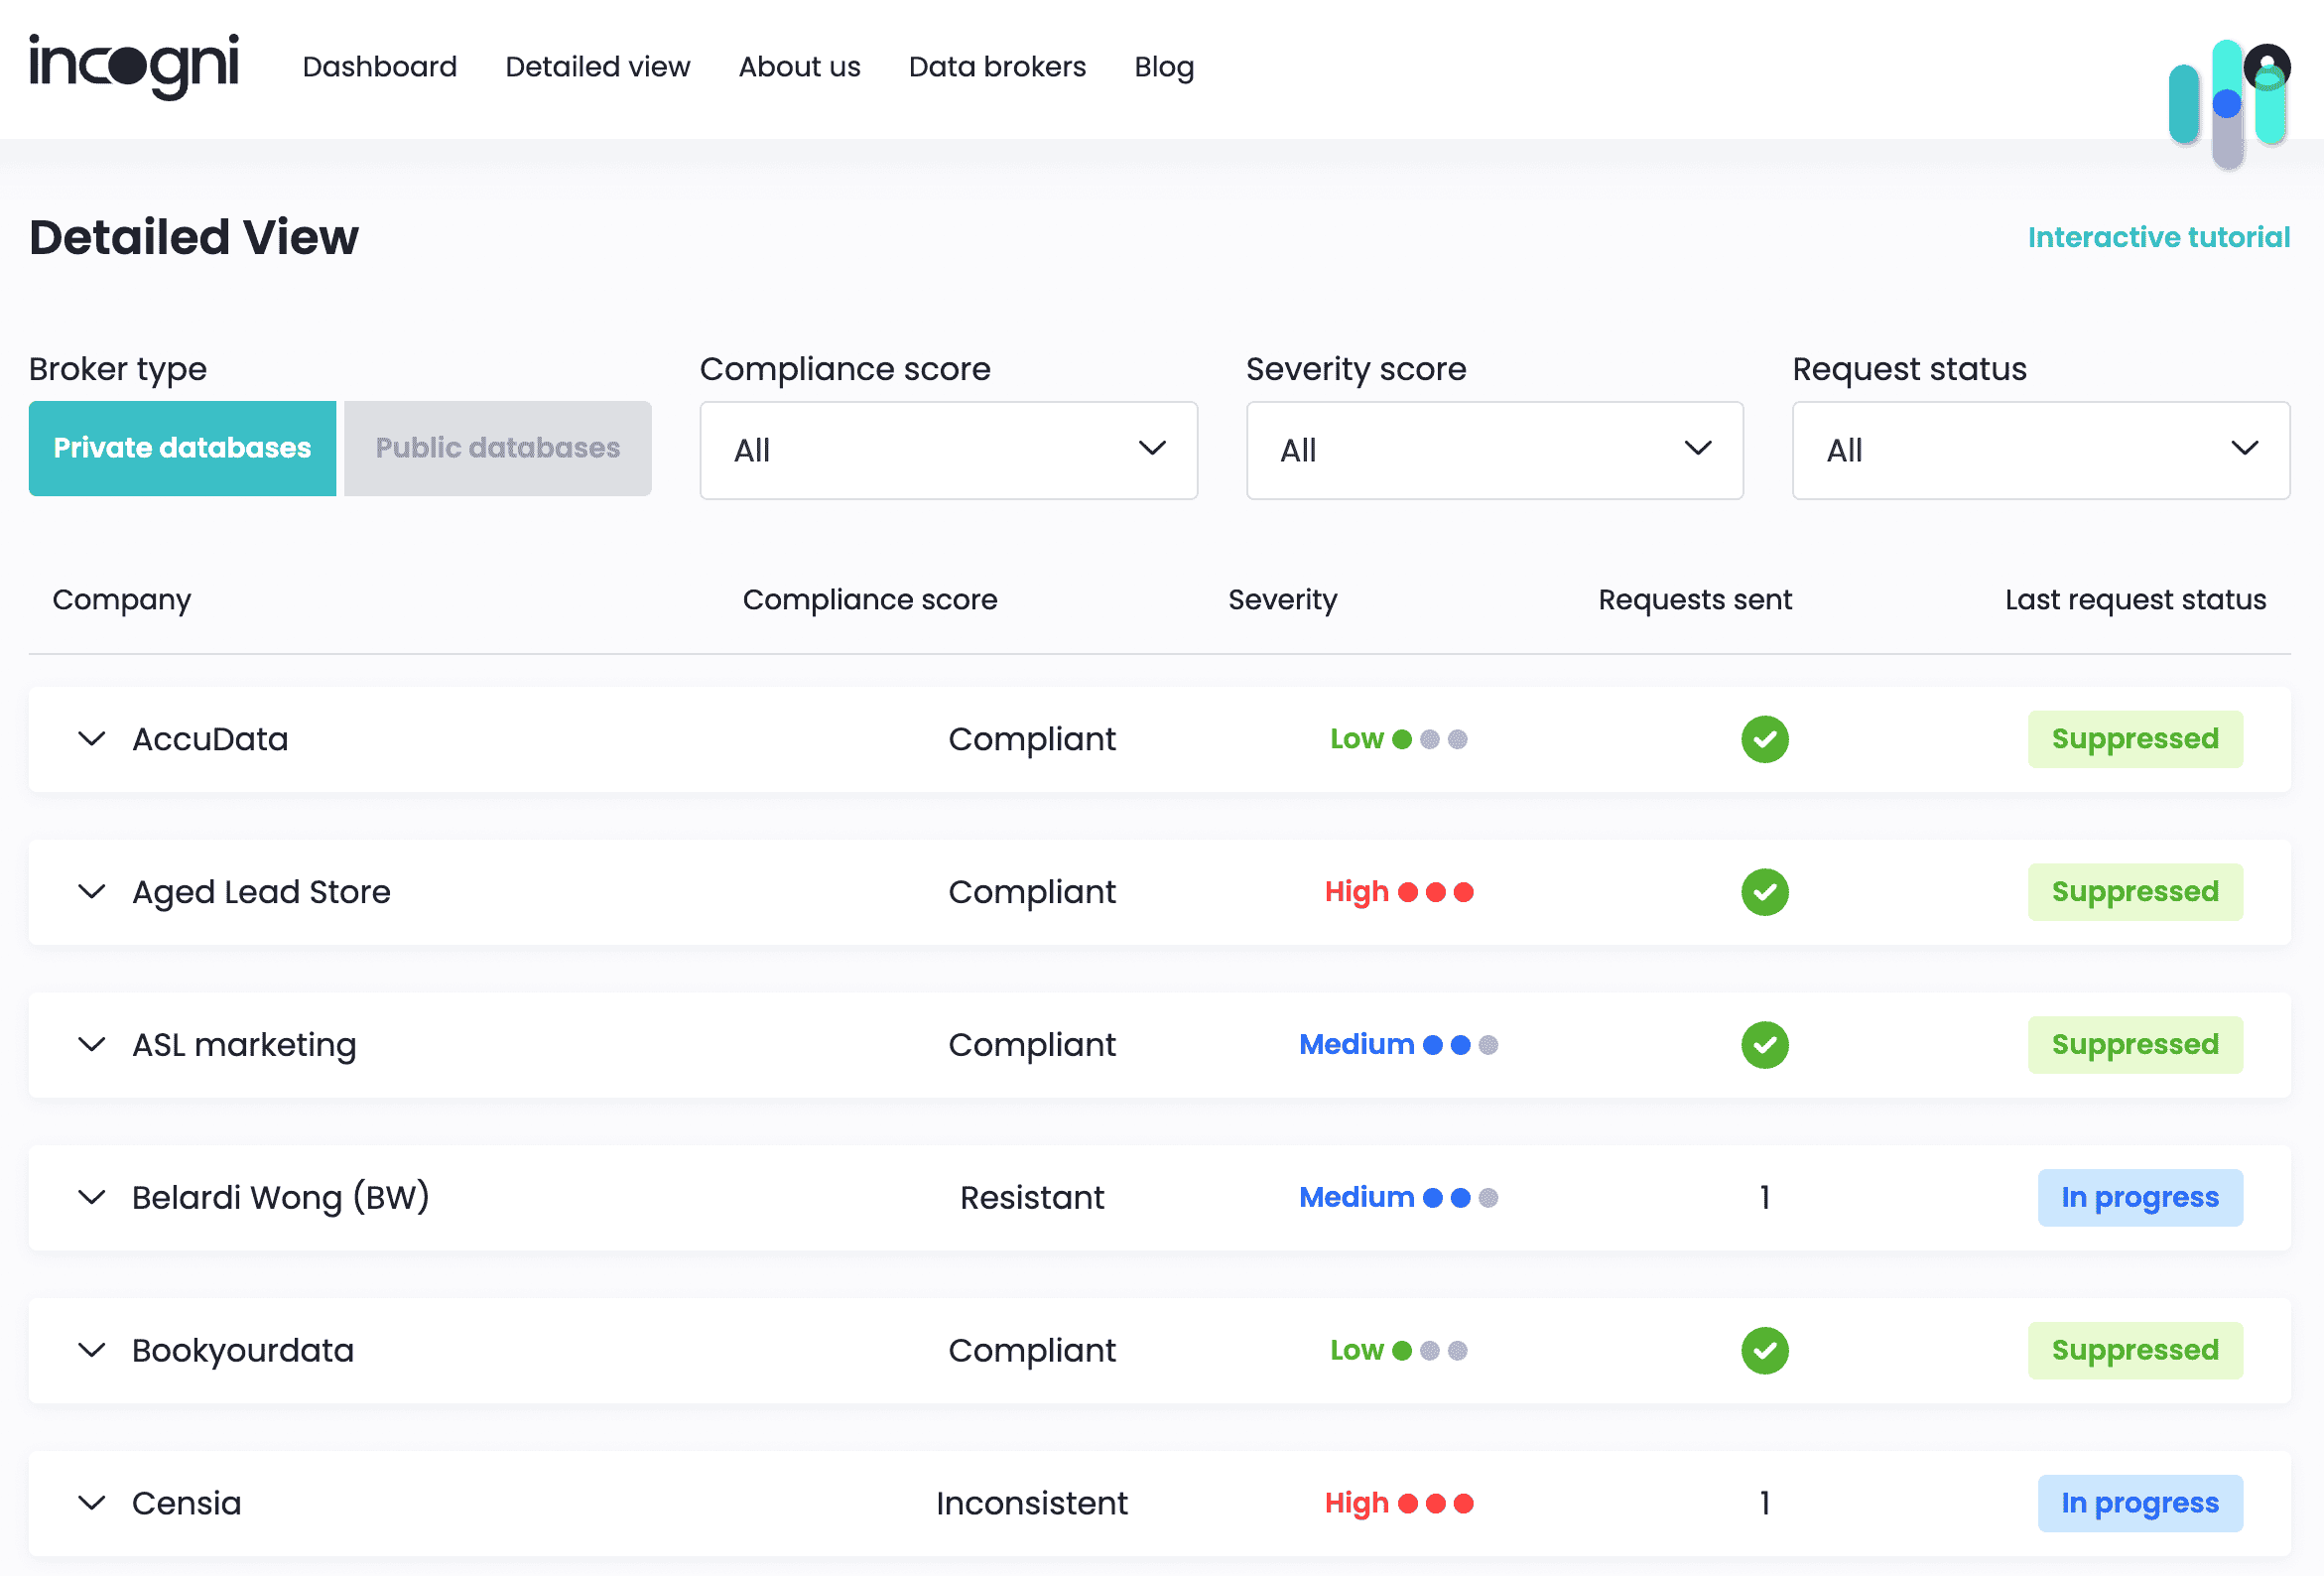Viewport: 2324px width, 1576px height.
Task: Switch to Public databases
Action: click(497, 448)
